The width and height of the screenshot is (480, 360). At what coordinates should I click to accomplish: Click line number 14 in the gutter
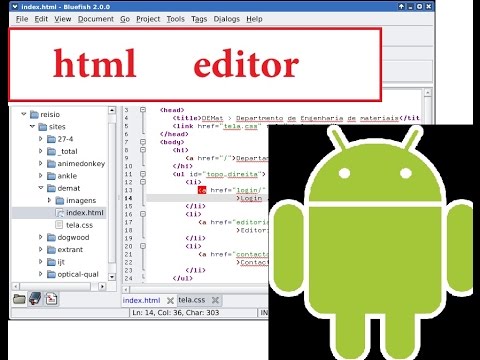[x=128, y=198]
